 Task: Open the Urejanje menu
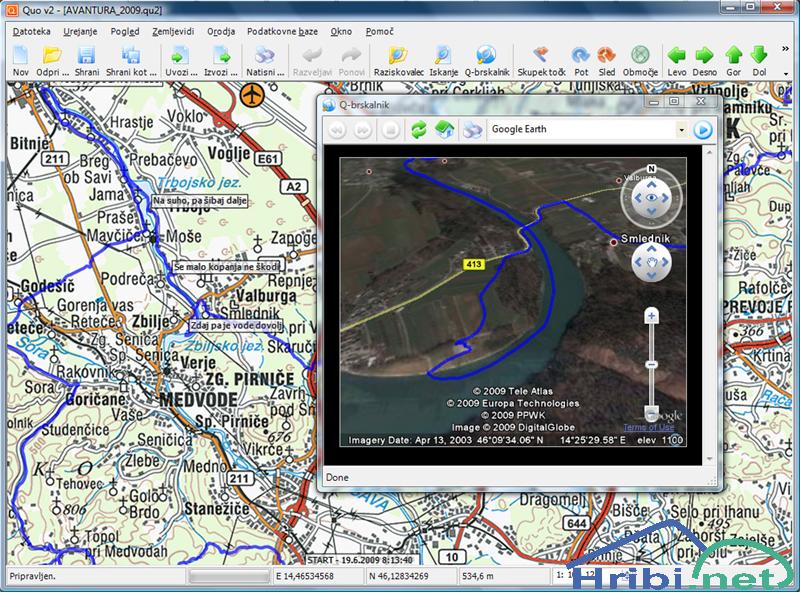(80, 31)
